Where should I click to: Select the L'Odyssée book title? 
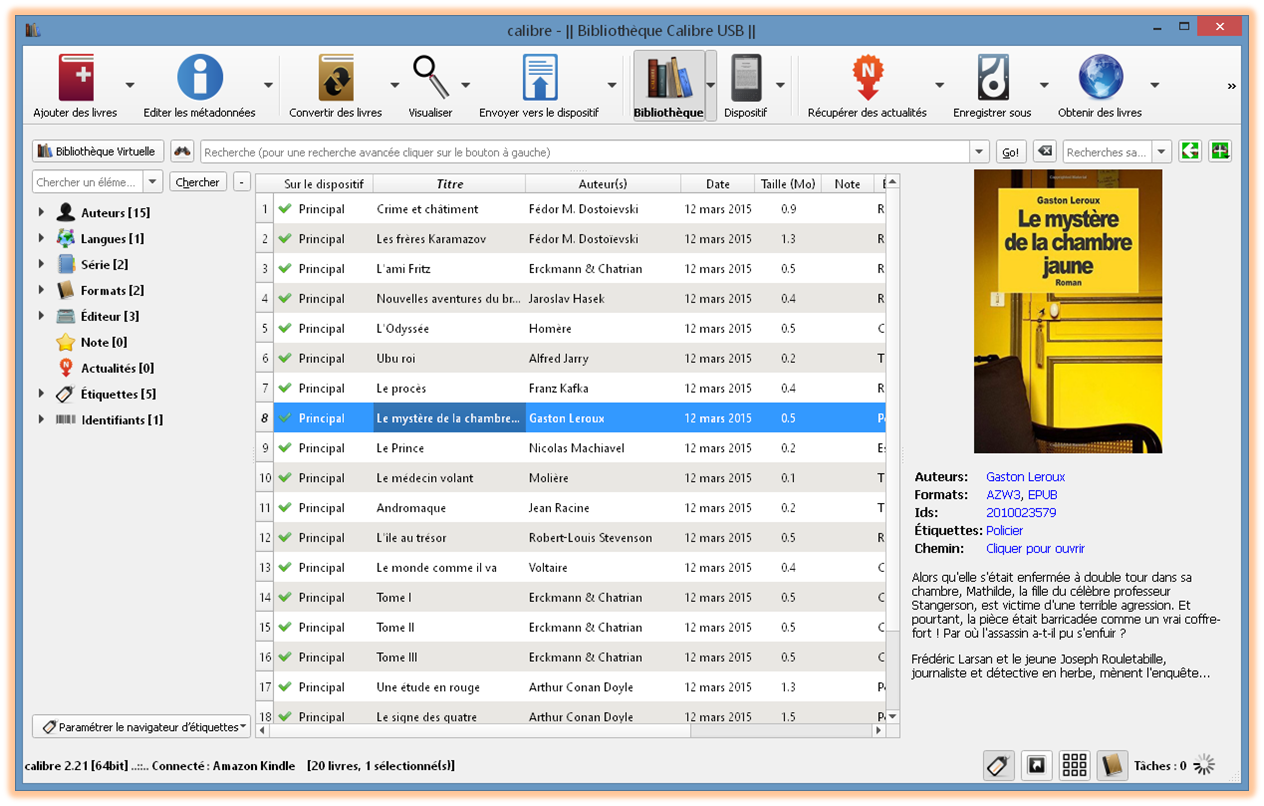(x=403, y=328)
